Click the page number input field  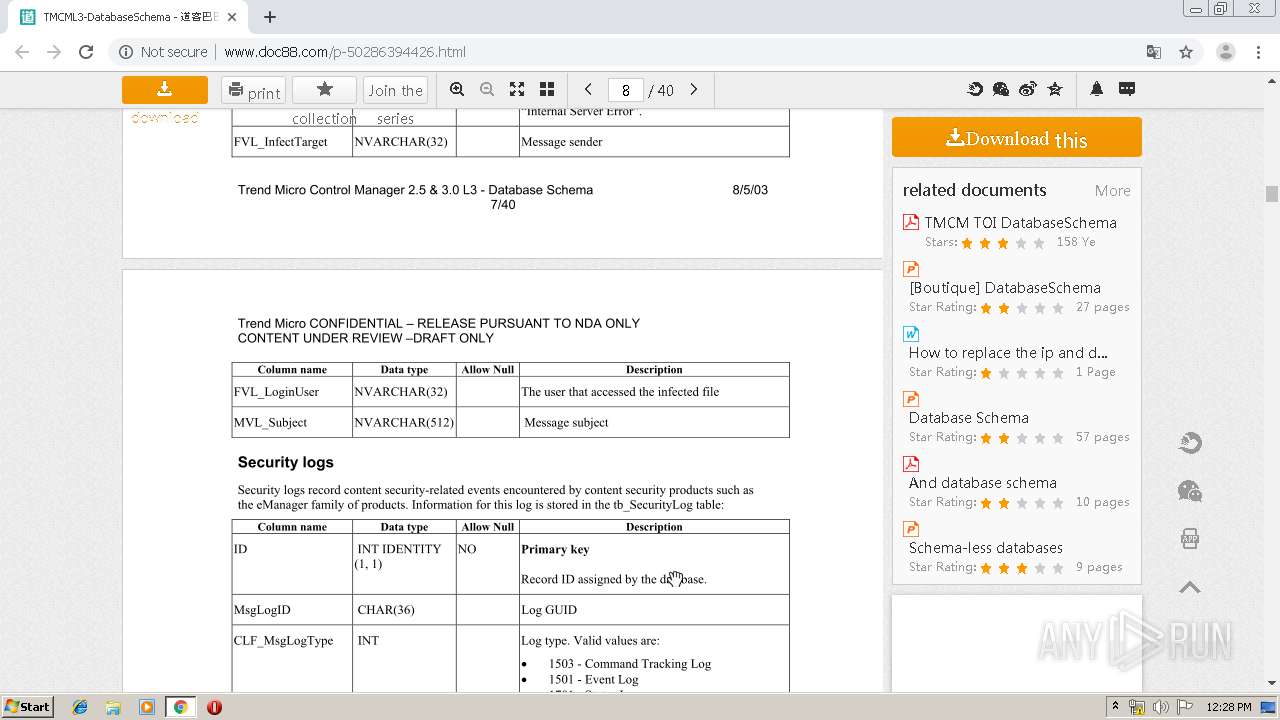click(x=625, y=90)
